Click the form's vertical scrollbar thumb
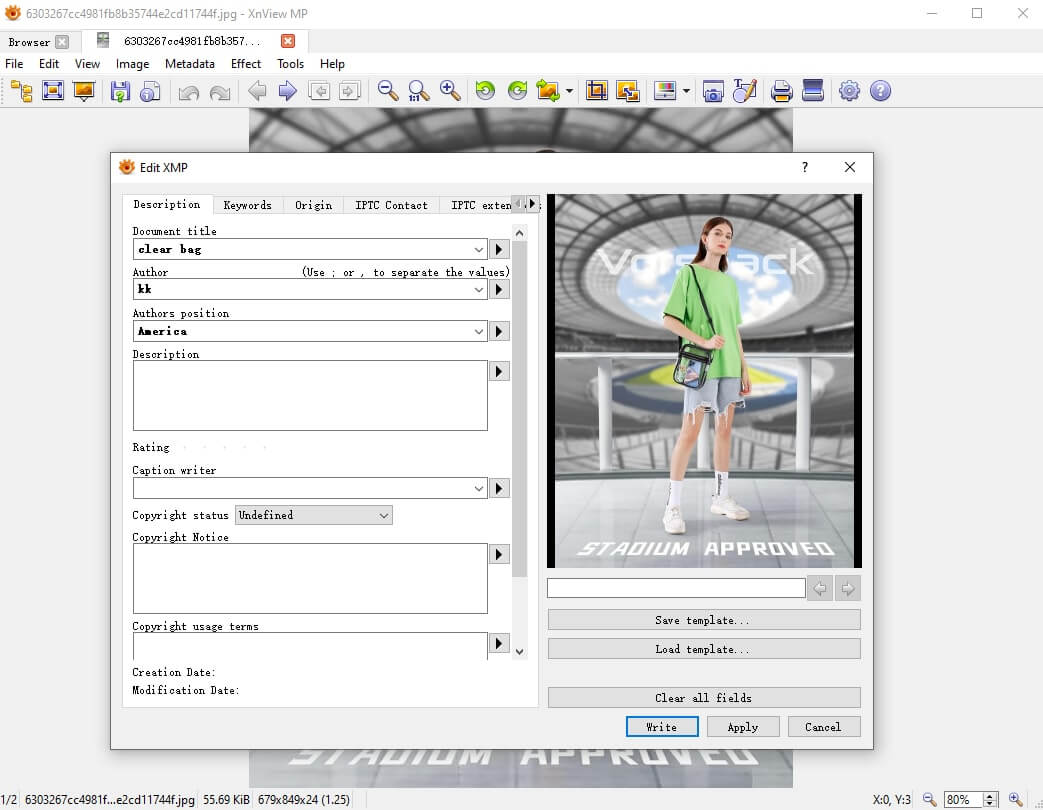The width and height of the screenshot is (1043, 810). 520,409
